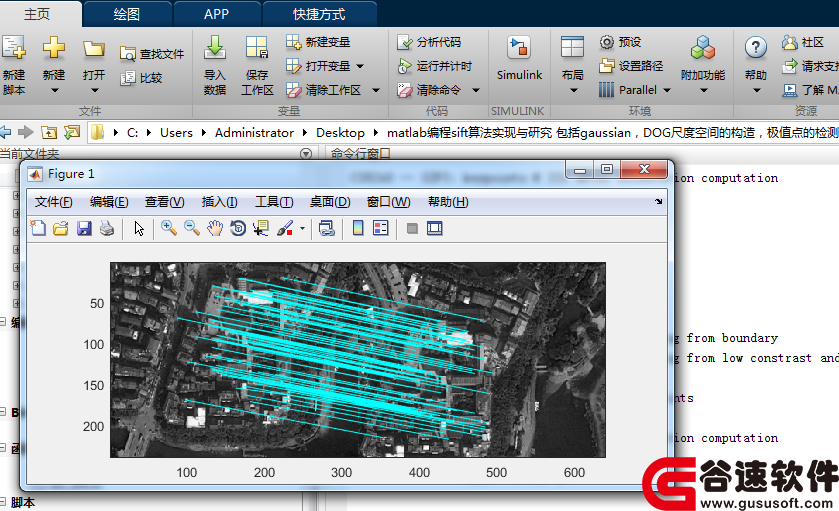
Task: Click Find Files (查找文件)
Action: [x=152, y=54]
